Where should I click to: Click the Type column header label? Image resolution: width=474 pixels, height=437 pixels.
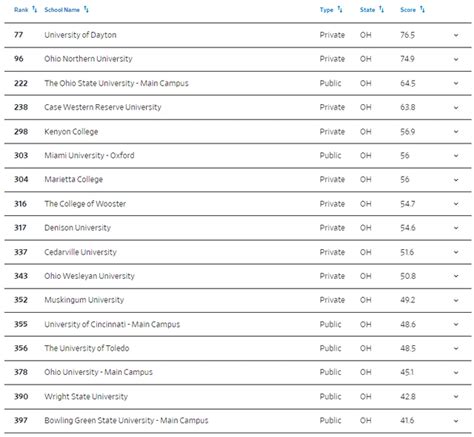(x=326, y=10)
